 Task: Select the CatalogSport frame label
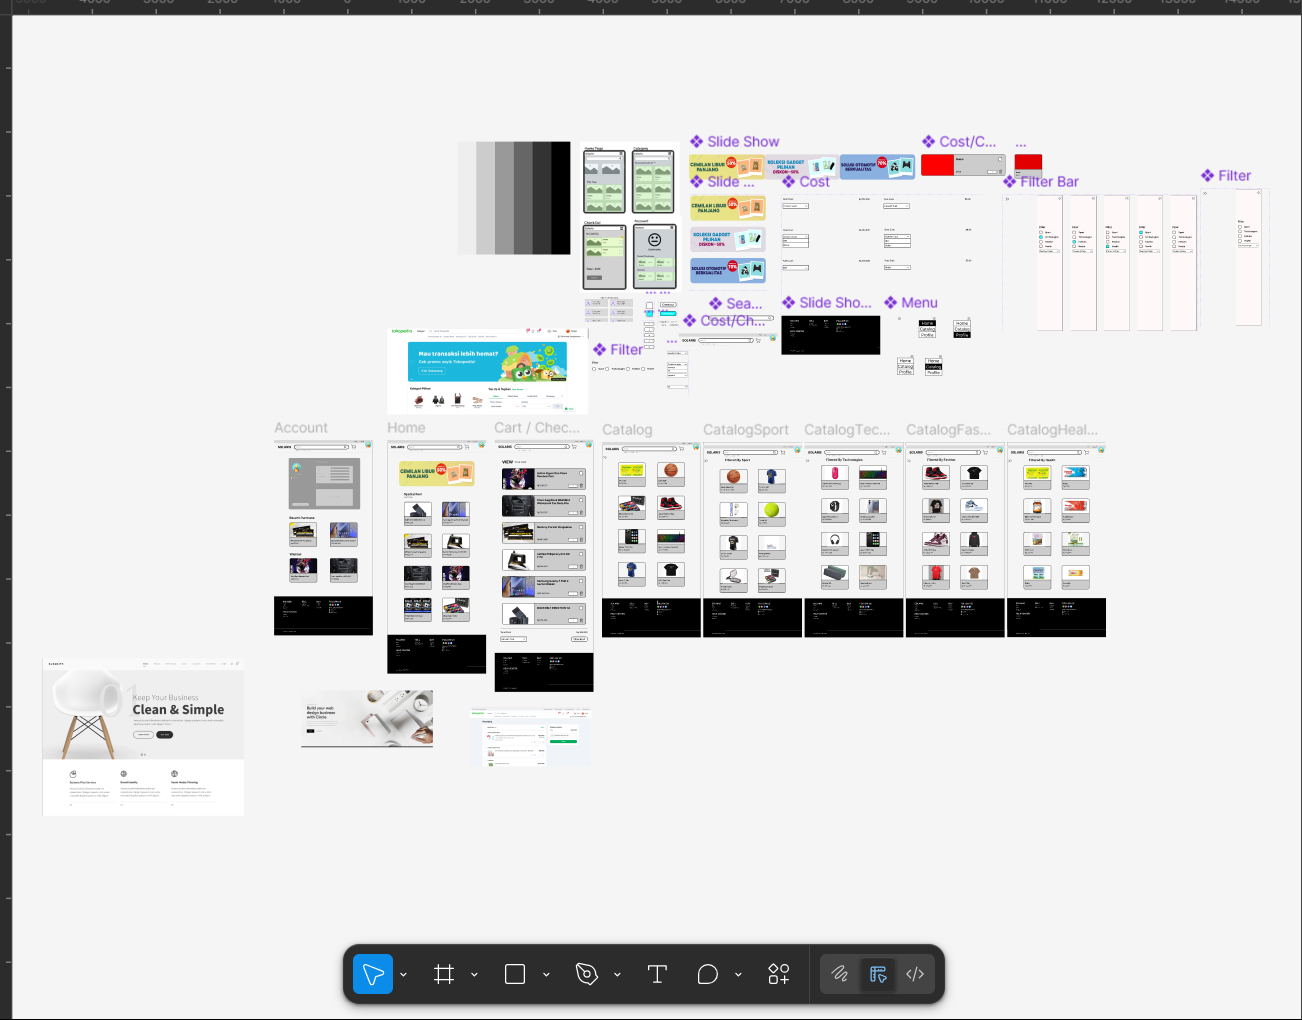[x=745, y=430]
